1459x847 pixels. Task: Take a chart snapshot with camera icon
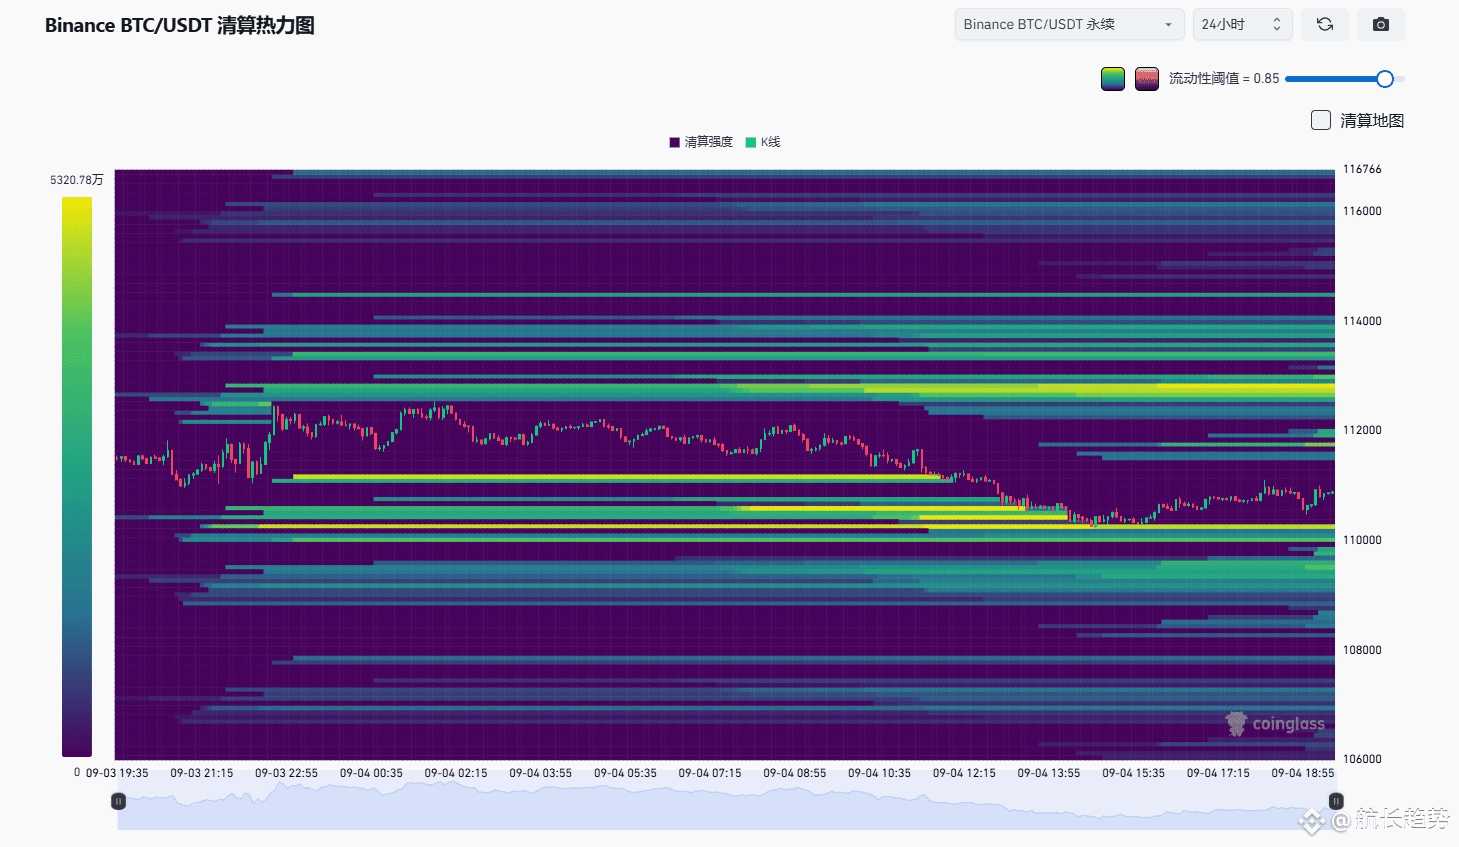[1381, 24]
